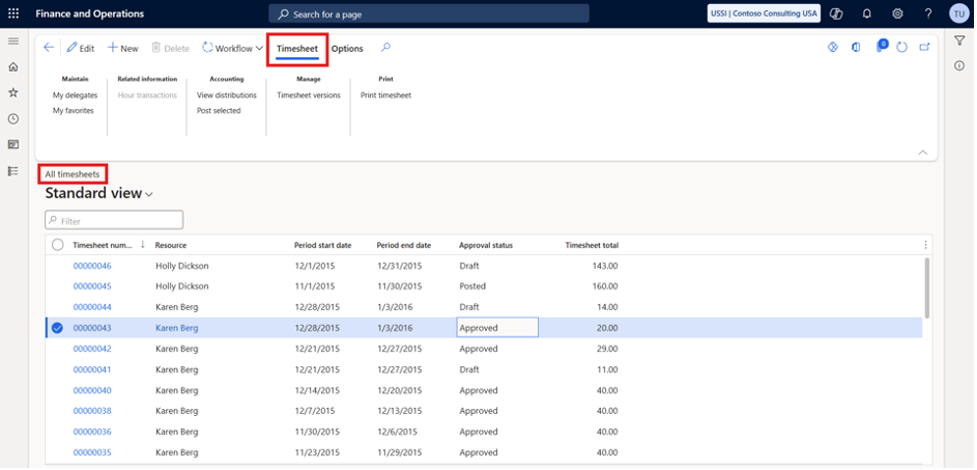Open timesheet 00000042 link
Image resolution: width=977 pixels, height=470 pixels.
92,349
